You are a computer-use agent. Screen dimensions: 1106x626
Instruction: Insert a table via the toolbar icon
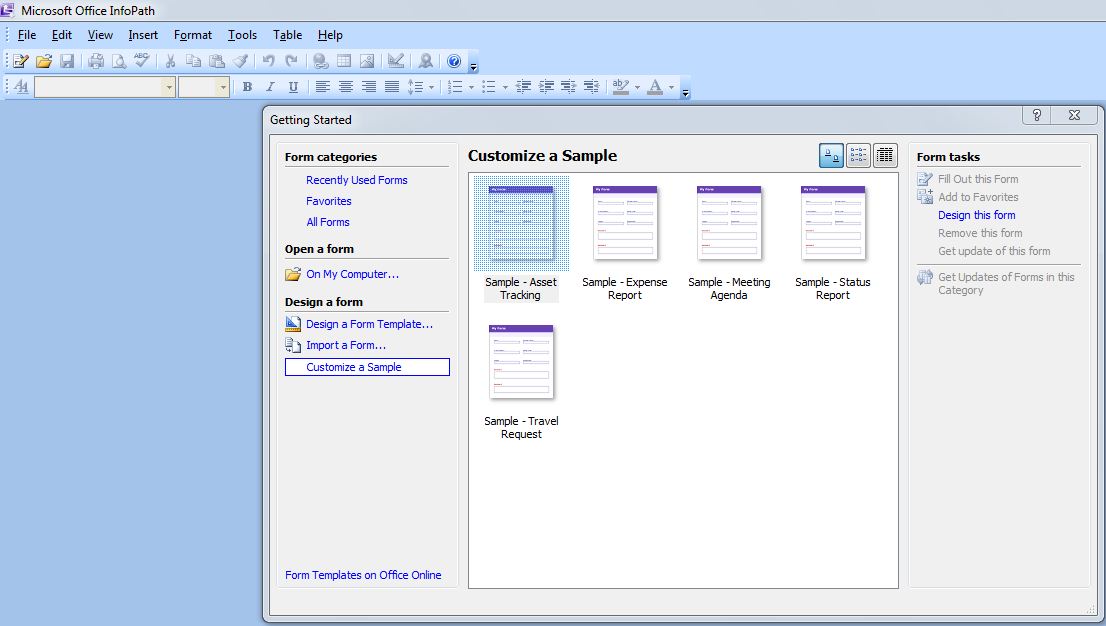coord(343,60)
